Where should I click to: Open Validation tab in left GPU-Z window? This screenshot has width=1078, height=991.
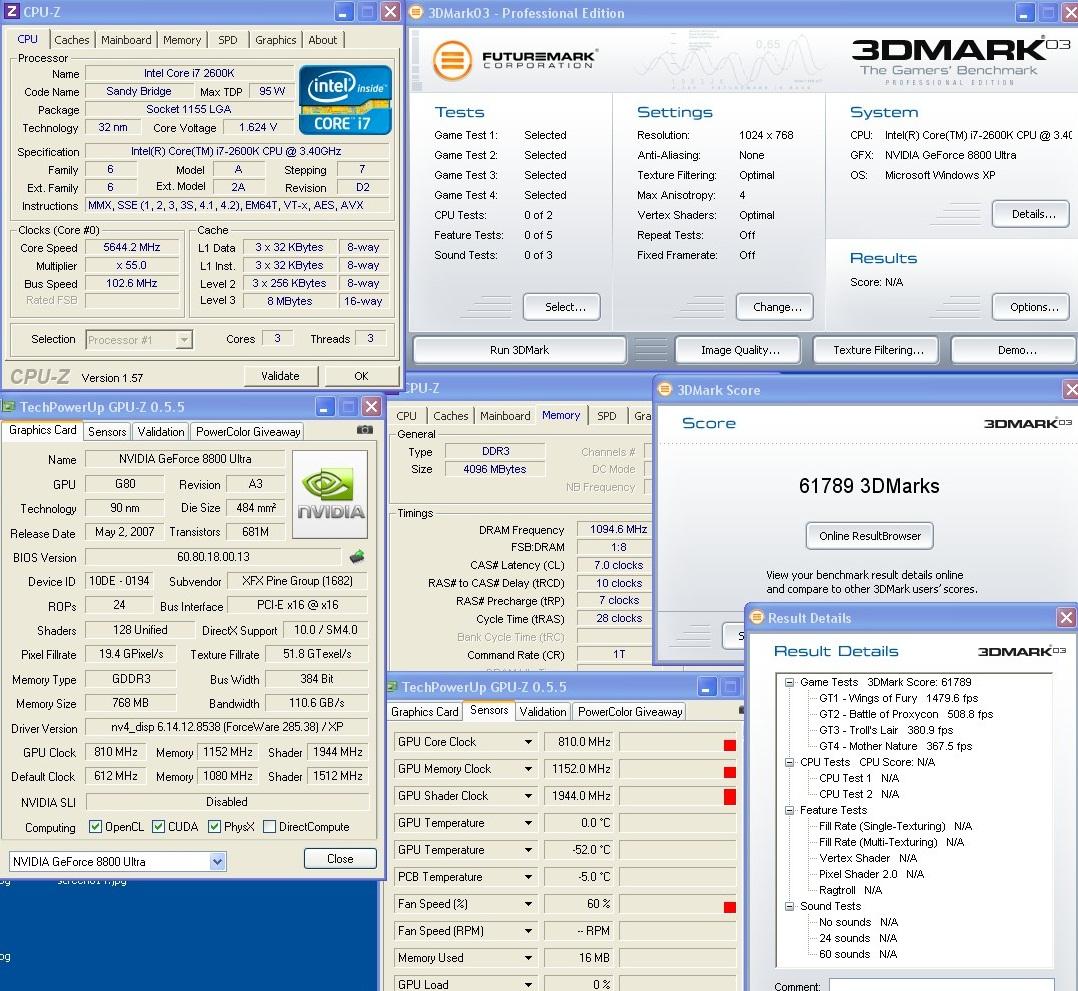pos(161,431)
